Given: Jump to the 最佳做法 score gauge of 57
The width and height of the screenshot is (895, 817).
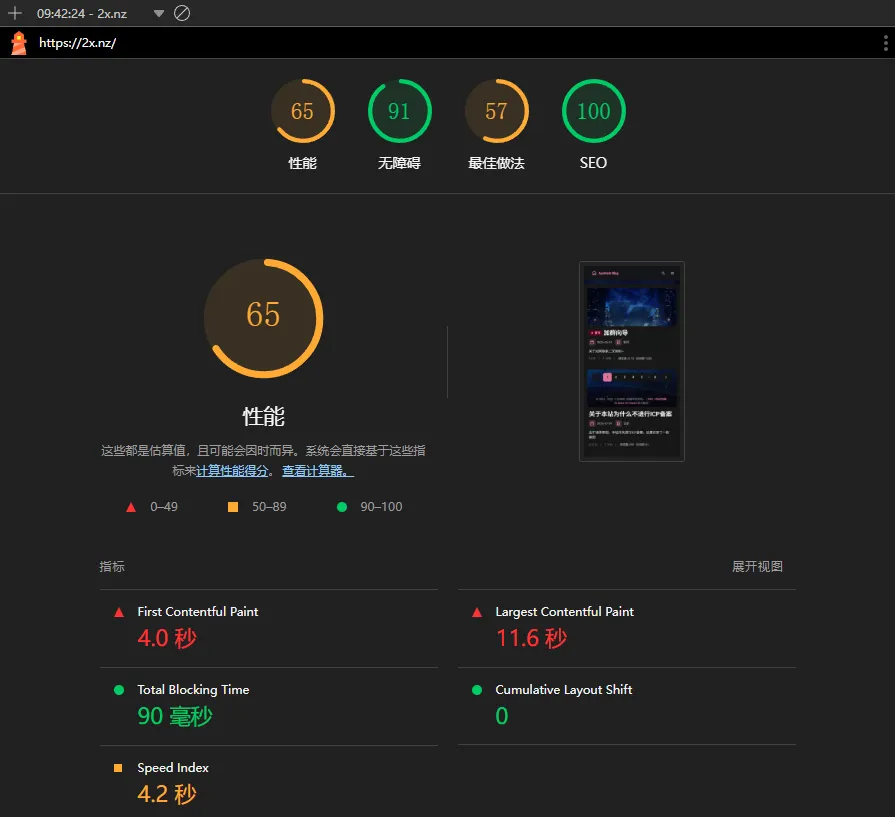Looking at the screenshot, I should [x=496, y=111].
